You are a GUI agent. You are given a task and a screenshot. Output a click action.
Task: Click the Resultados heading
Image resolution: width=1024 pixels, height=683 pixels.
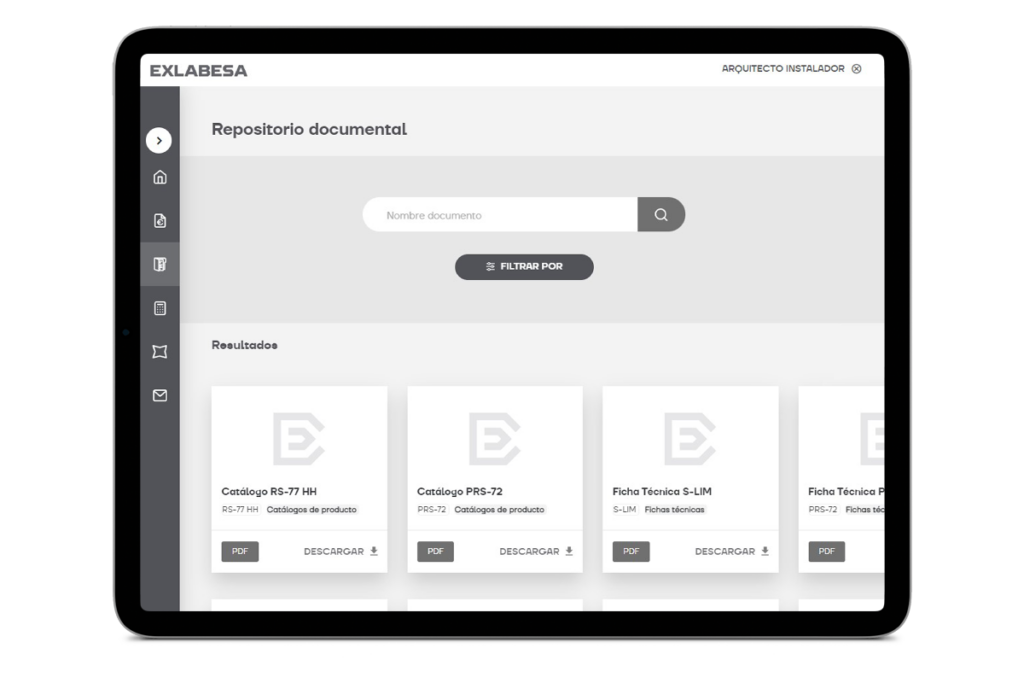pos(244,345)
